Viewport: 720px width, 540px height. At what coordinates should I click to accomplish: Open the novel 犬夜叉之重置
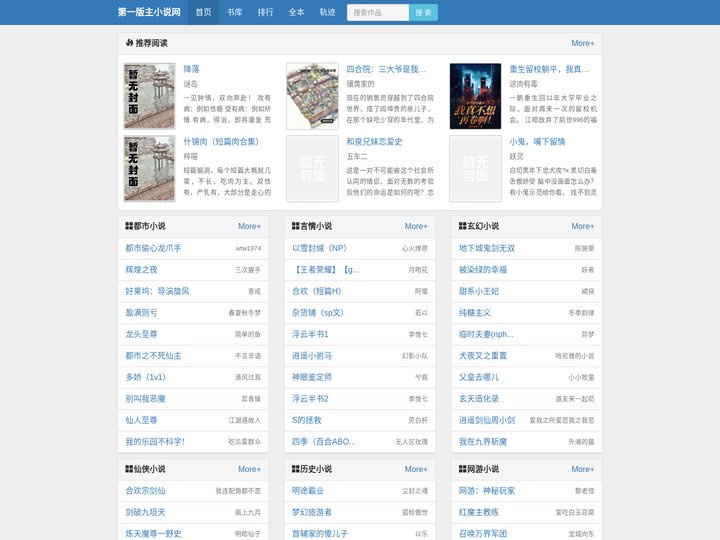[x=483, y=356]
